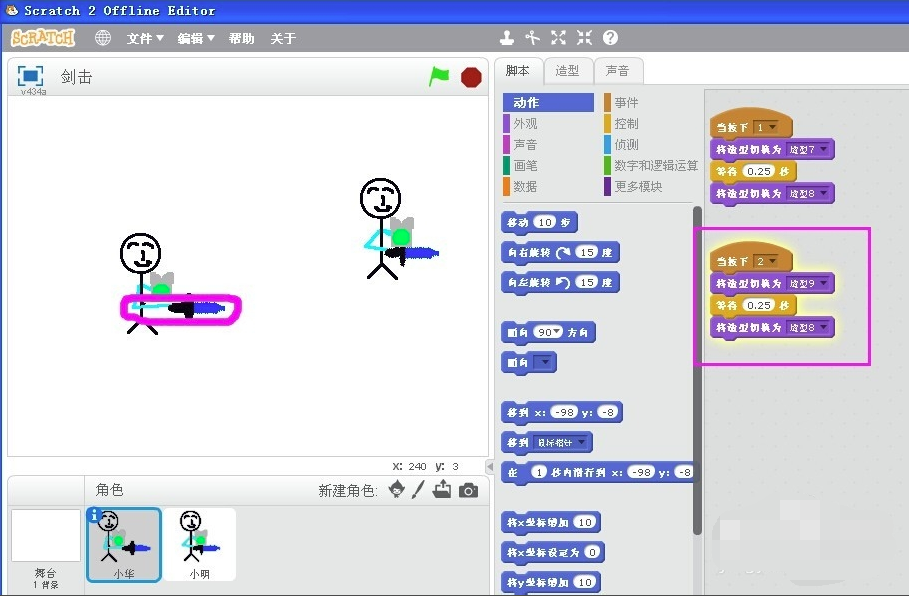Edit seconds field in 秒内滑行到 block
Screen dimensions: 909x596
(539, 473)
